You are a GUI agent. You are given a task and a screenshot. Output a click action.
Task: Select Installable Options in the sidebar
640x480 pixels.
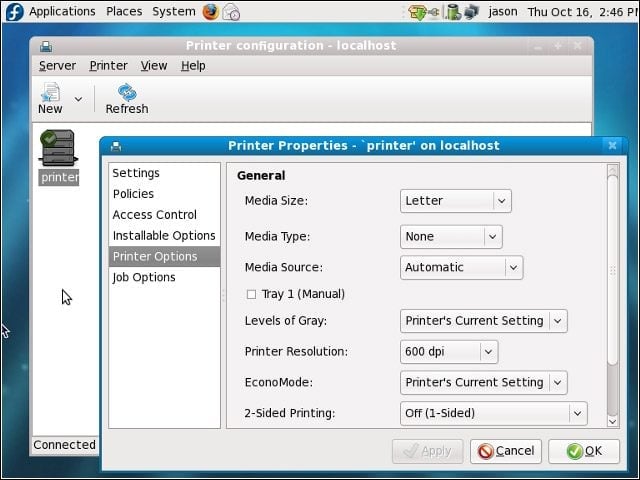pyautogui.click(x=164, y=236)
